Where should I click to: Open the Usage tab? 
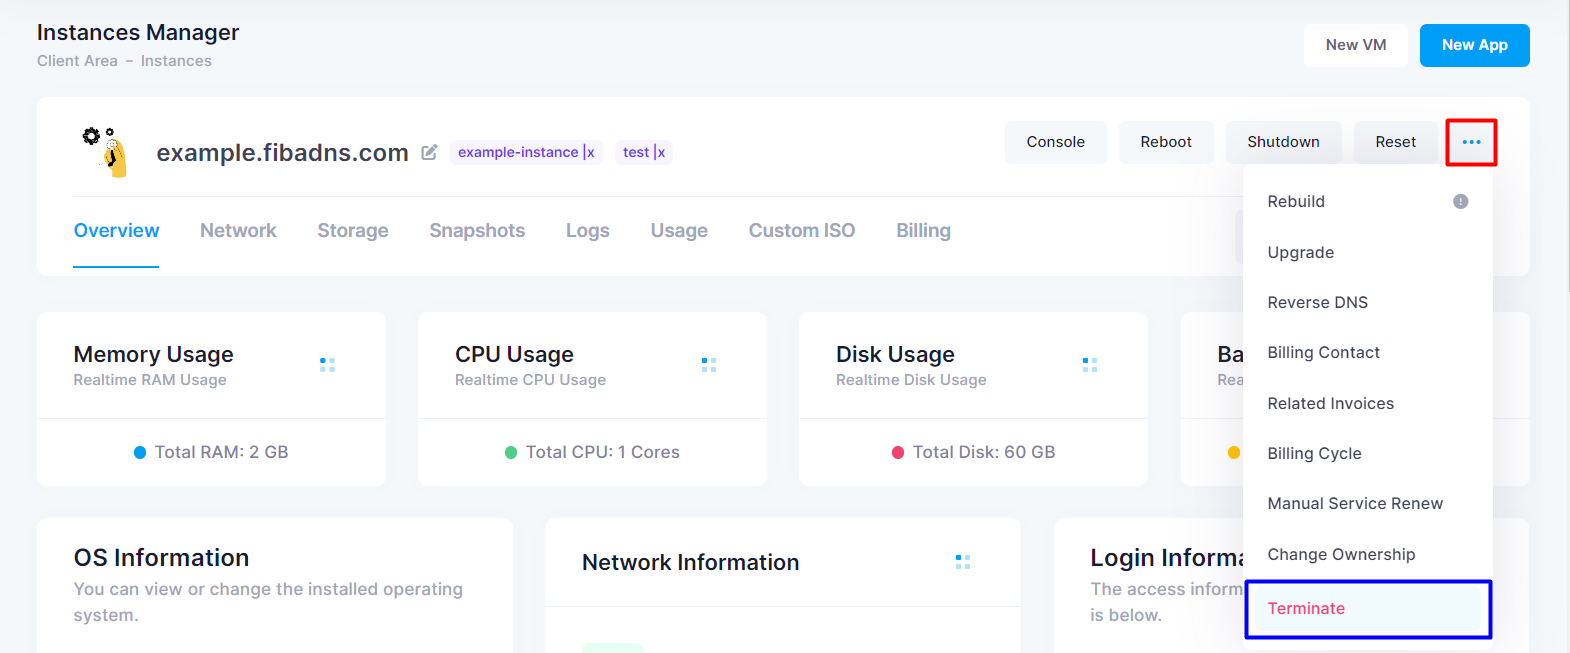[679, 231]
